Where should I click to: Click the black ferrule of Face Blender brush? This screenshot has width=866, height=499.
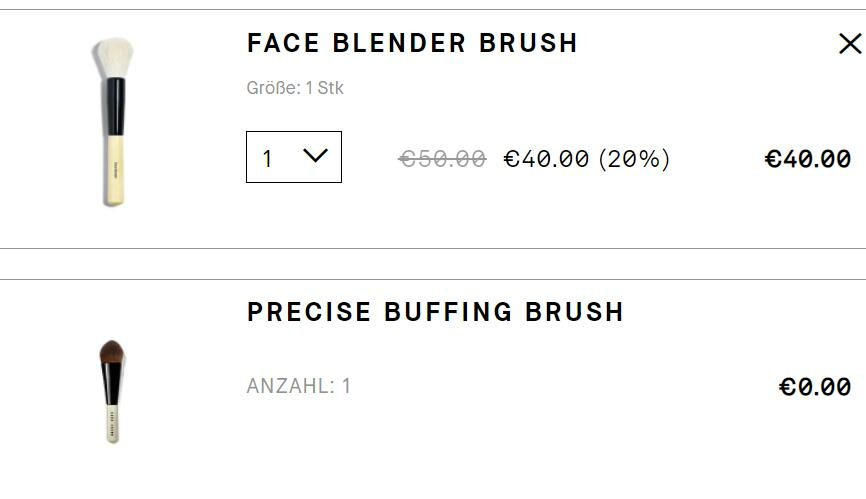click(115, 107)
